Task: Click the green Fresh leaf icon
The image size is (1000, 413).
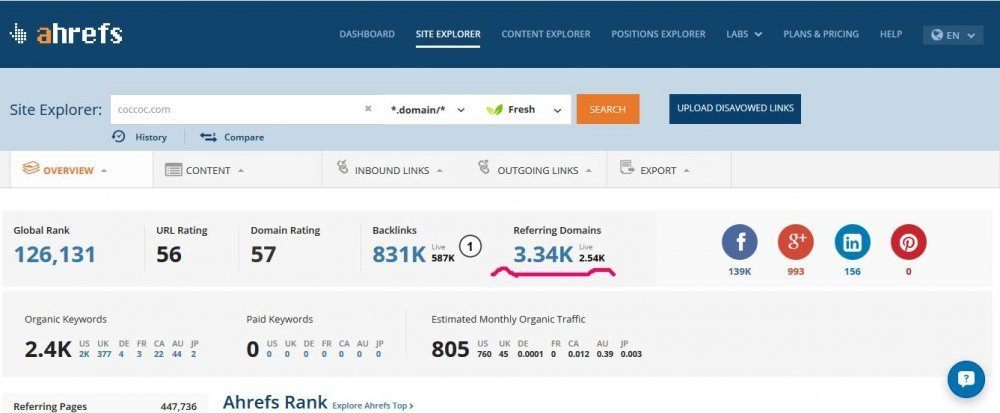Action: pos(494,110)
